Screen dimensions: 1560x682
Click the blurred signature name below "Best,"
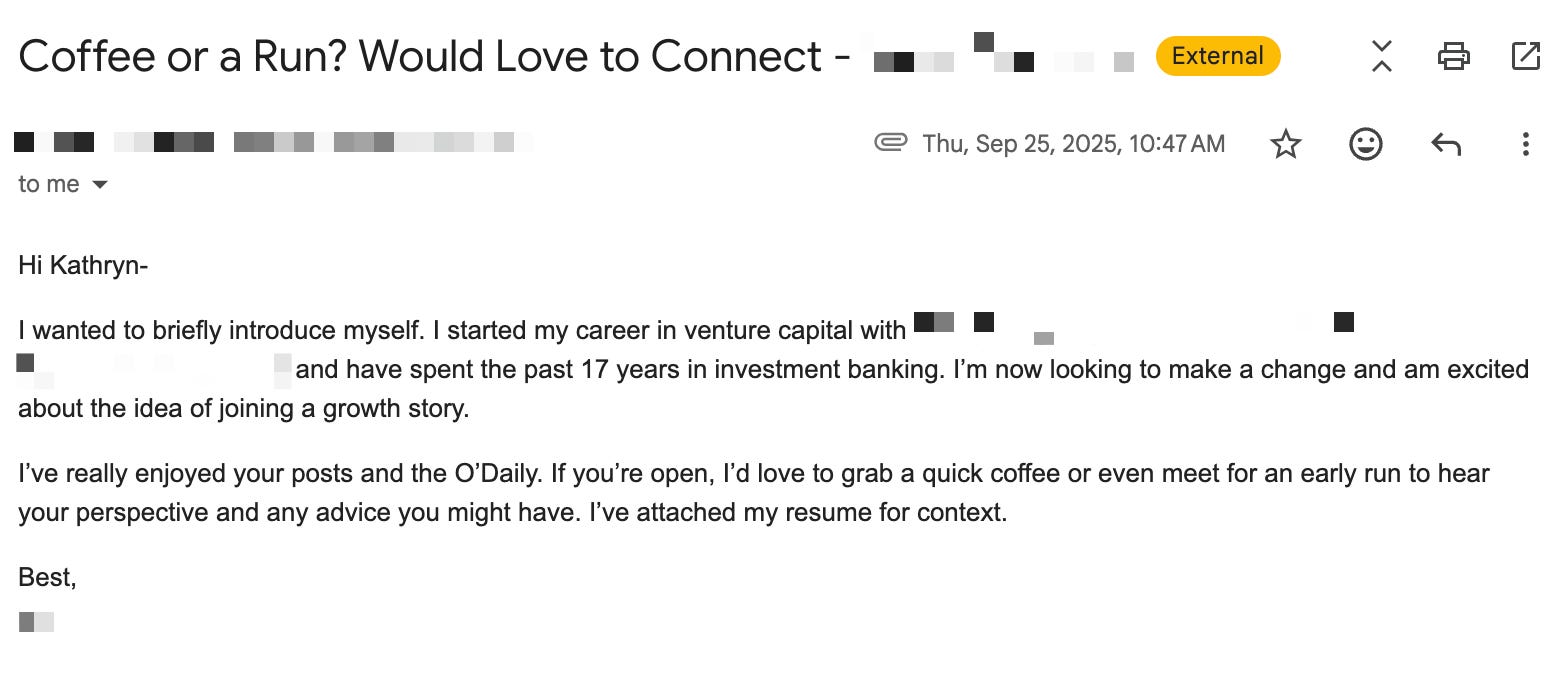[36, 622]
